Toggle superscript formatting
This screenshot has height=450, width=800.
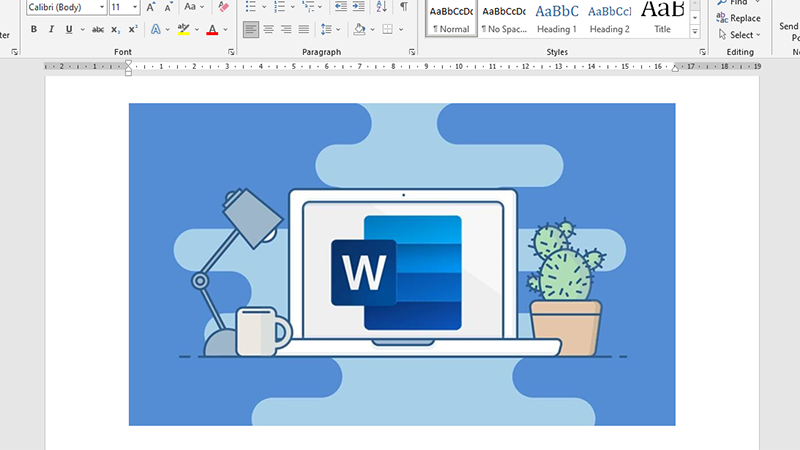click(133, 29)
